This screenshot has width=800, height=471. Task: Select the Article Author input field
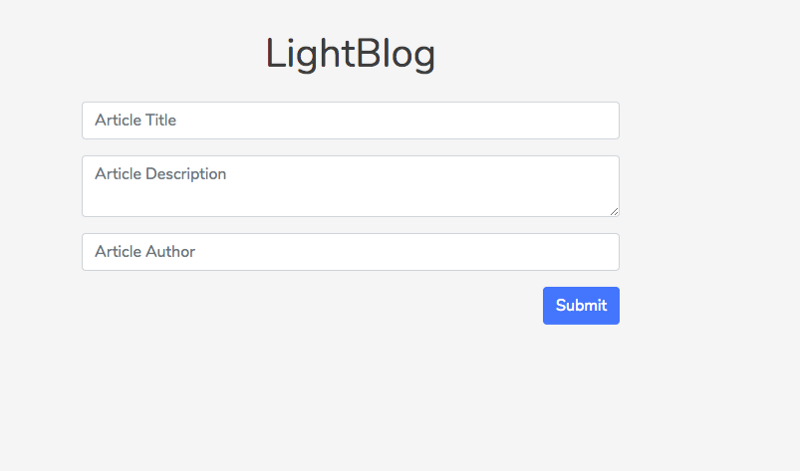350,252
